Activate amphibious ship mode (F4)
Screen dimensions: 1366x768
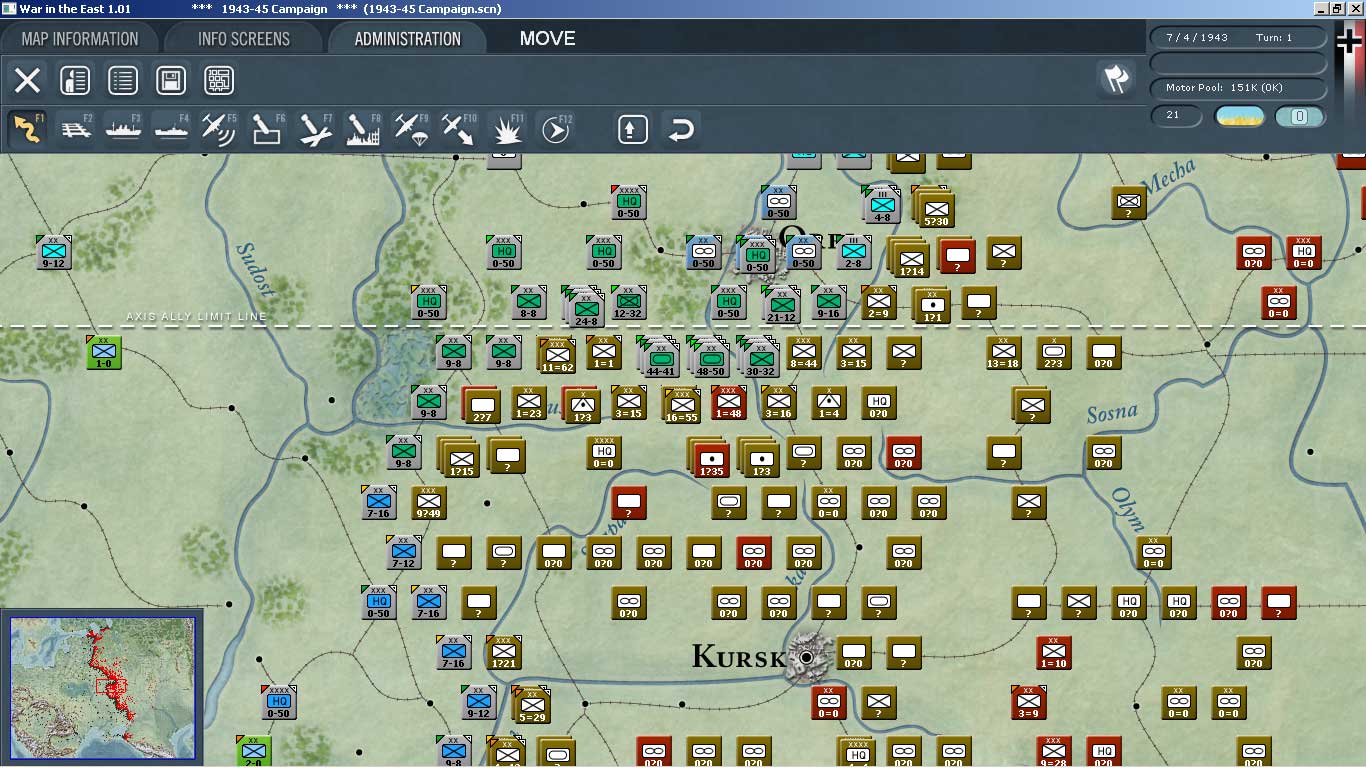pos(171,129)
